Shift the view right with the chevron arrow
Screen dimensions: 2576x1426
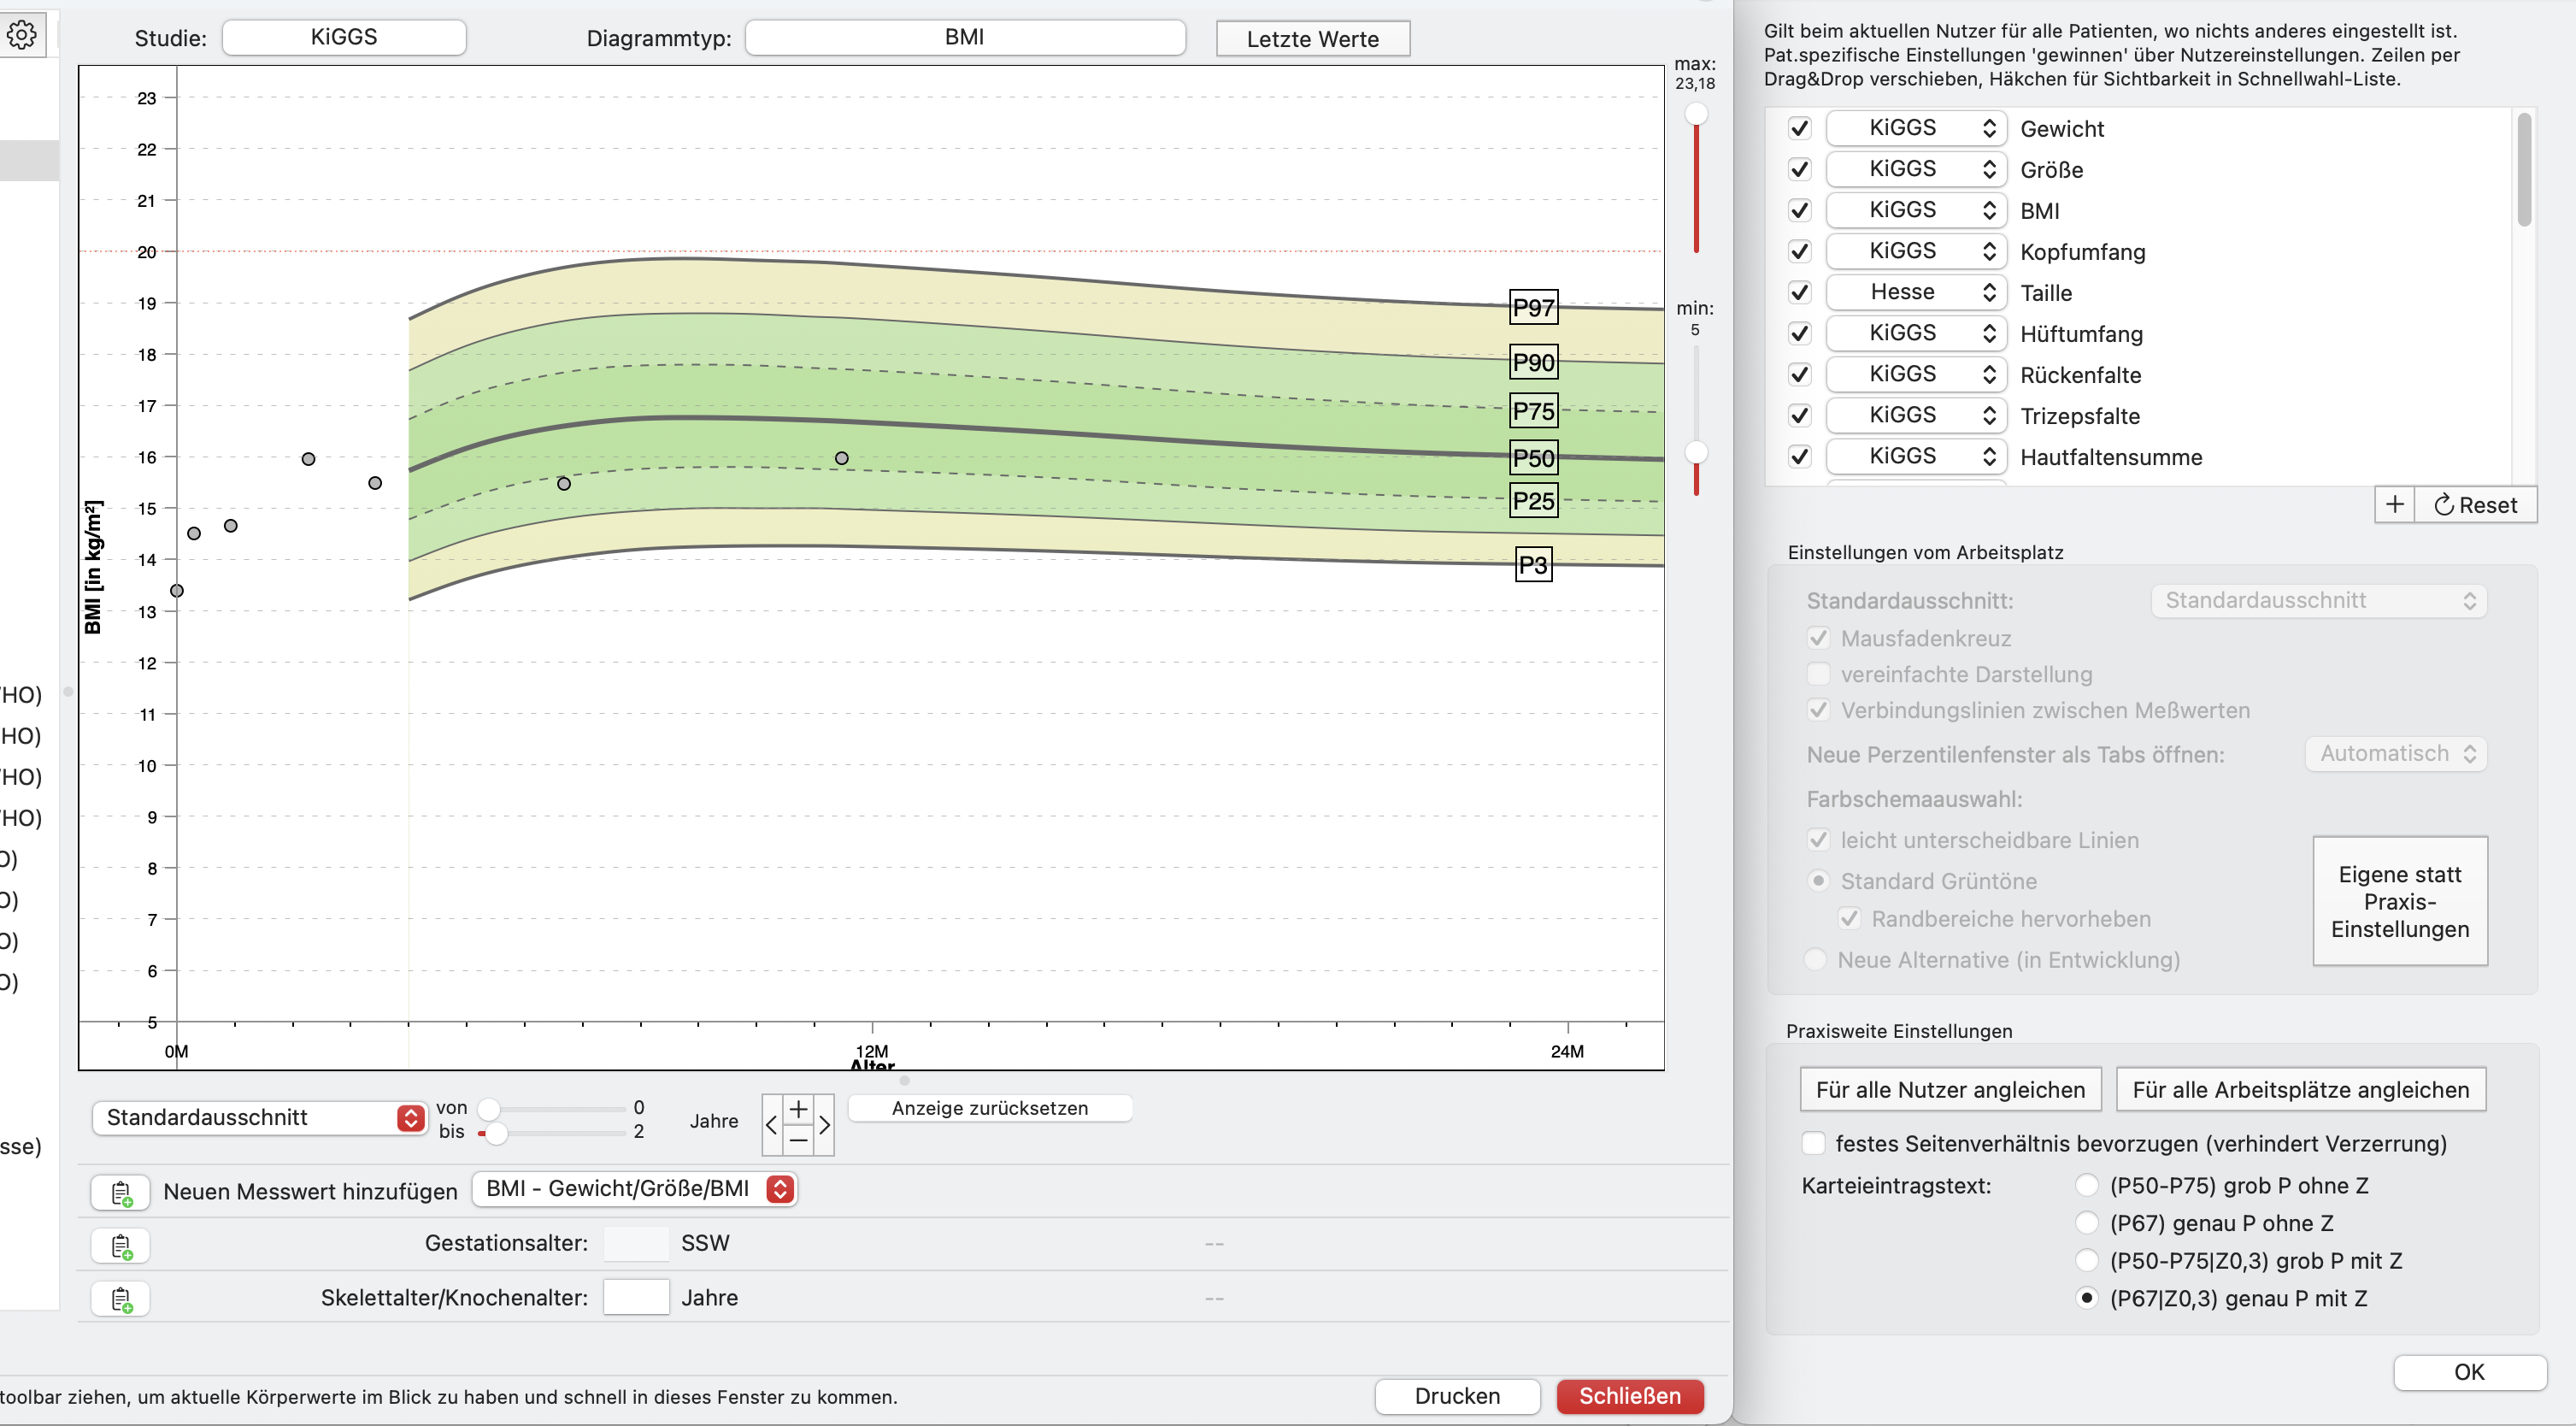point(824,1124)
